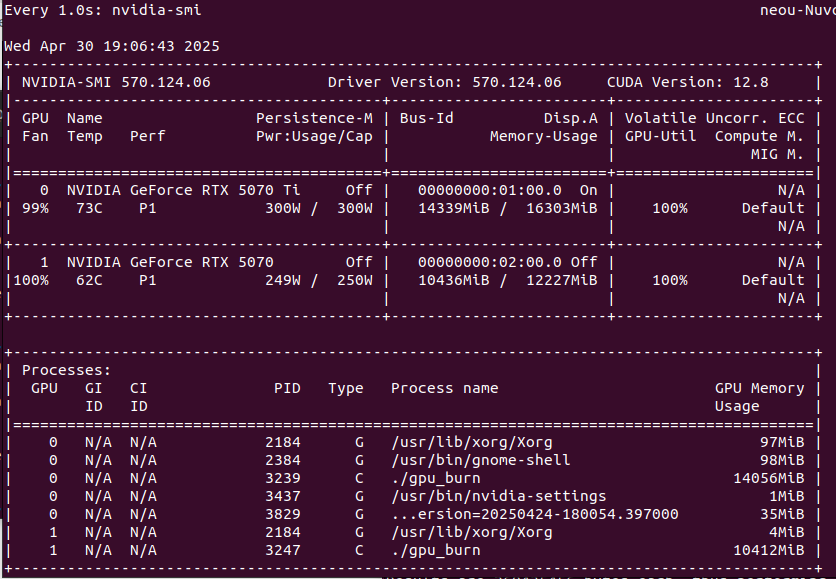Click the 'Processes:' section heading
This screenshot has width=836, height=579.
click(x=67, y=370)
